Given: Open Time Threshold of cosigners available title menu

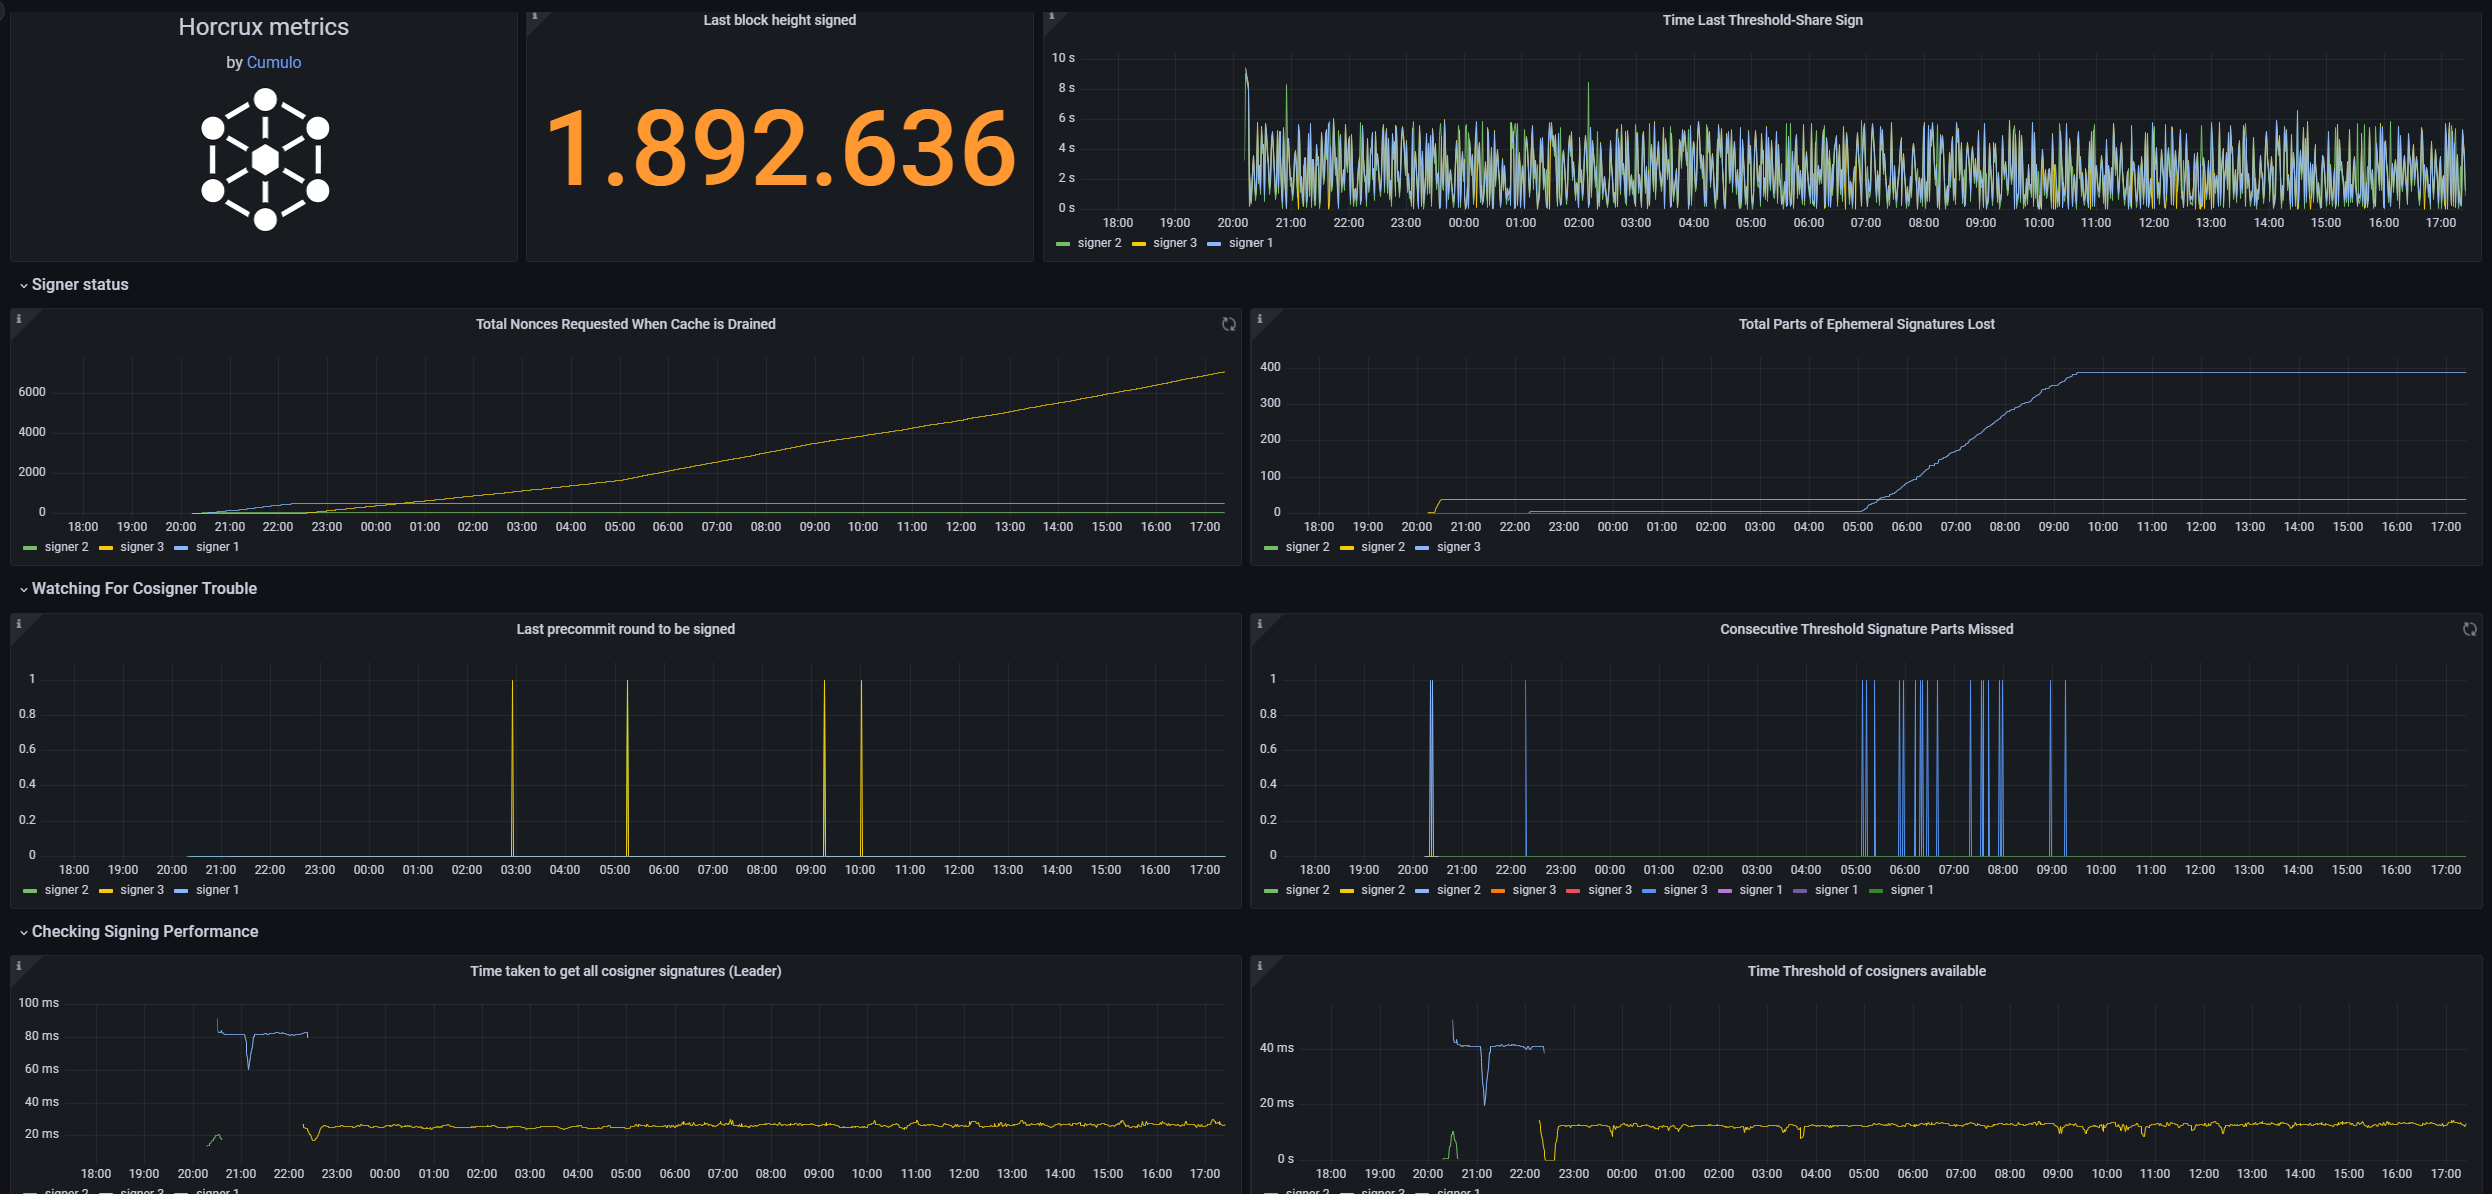Looking at the screenshot, I should 1867,971.
